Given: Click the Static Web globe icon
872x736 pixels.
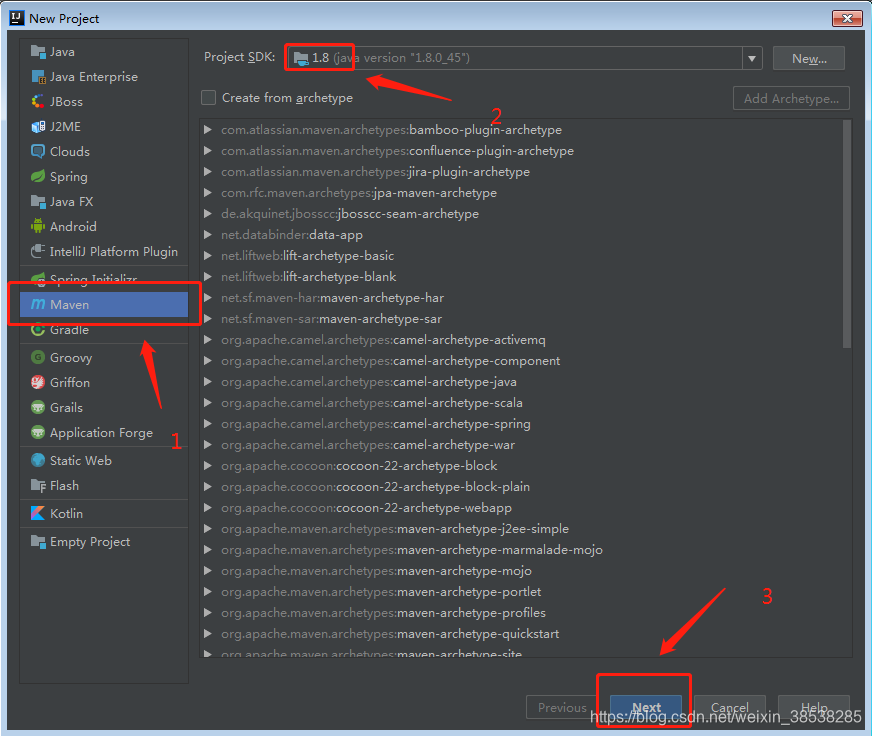Looking at the screenshot, I should tap(38, 460).
